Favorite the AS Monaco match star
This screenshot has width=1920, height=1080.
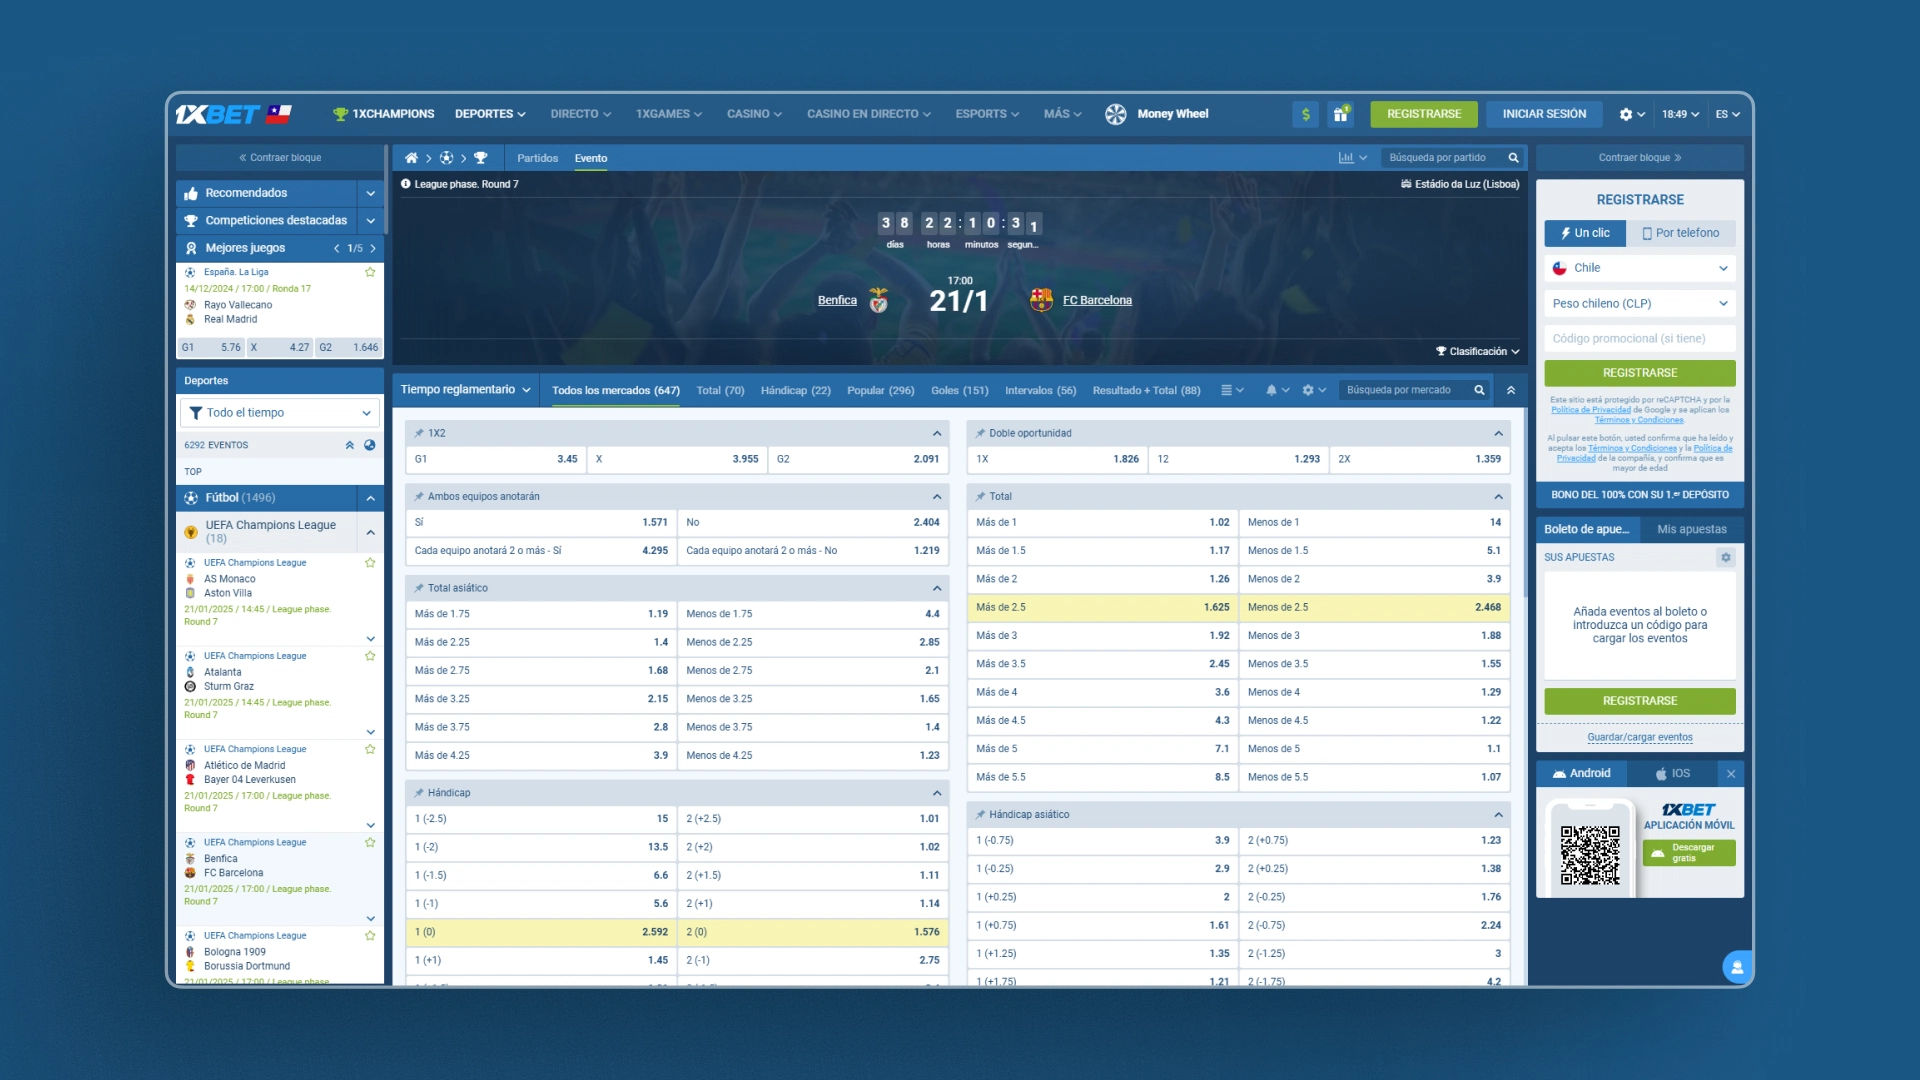pyautogui.click(x=370, y=563)
